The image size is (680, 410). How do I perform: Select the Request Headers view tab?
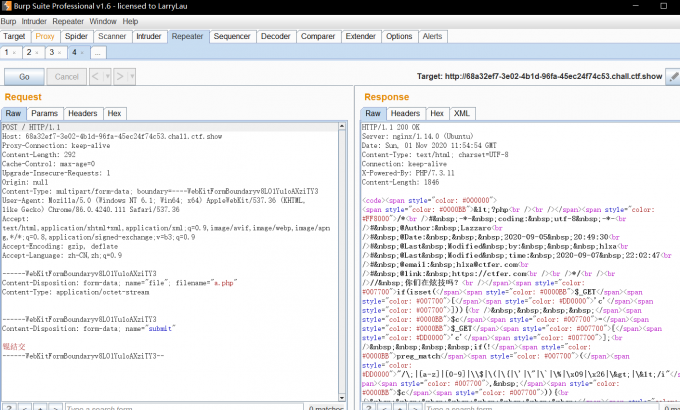(x=83, y=113)
